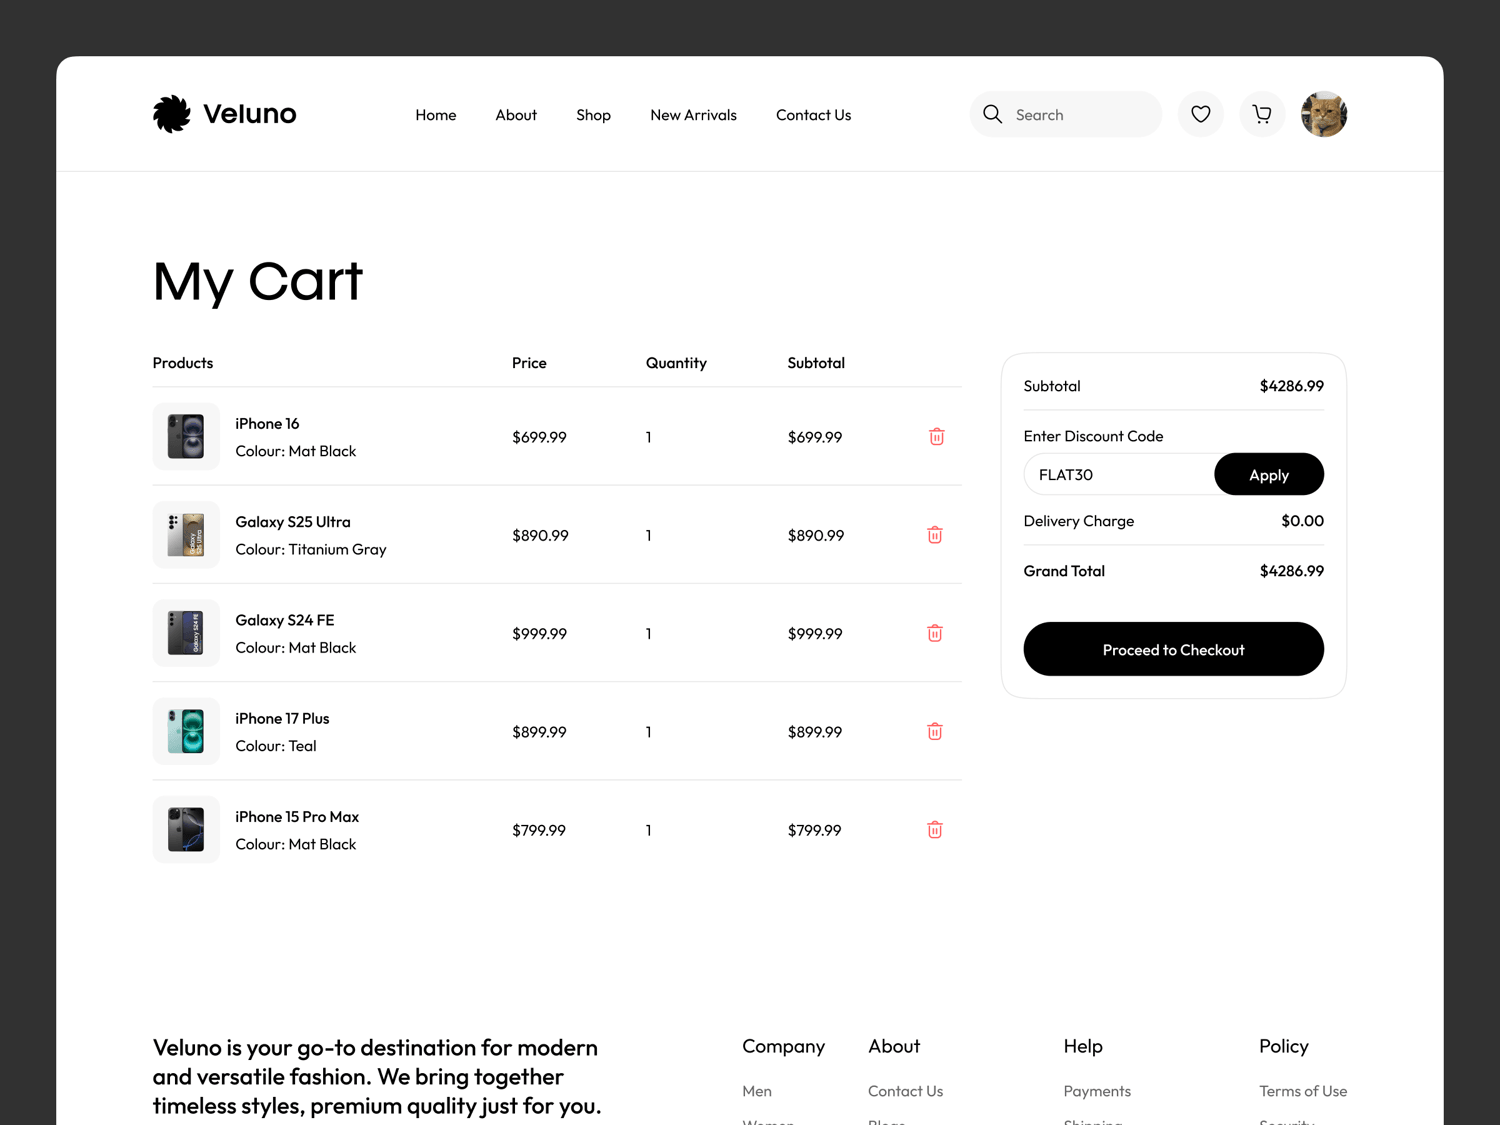1500x1125 pixels.
Task: Select the Galaxy S25 Ultra product name
Action: (293, 522)
